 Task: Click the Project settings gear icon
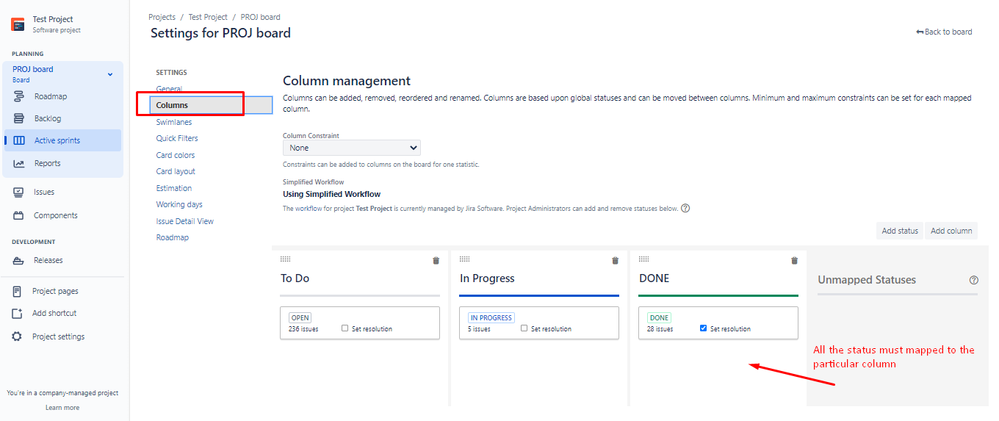[x=18, y=336]
